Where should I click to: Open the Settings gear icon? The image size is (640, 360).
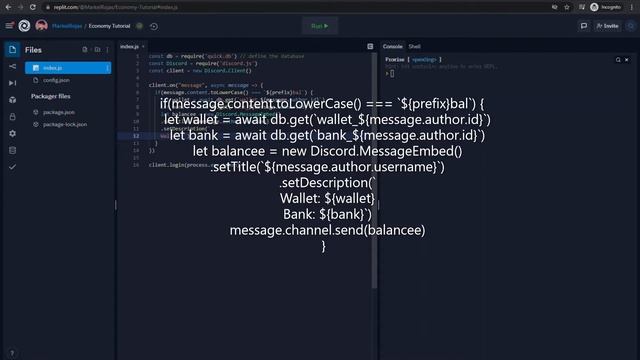coord(12,133)
